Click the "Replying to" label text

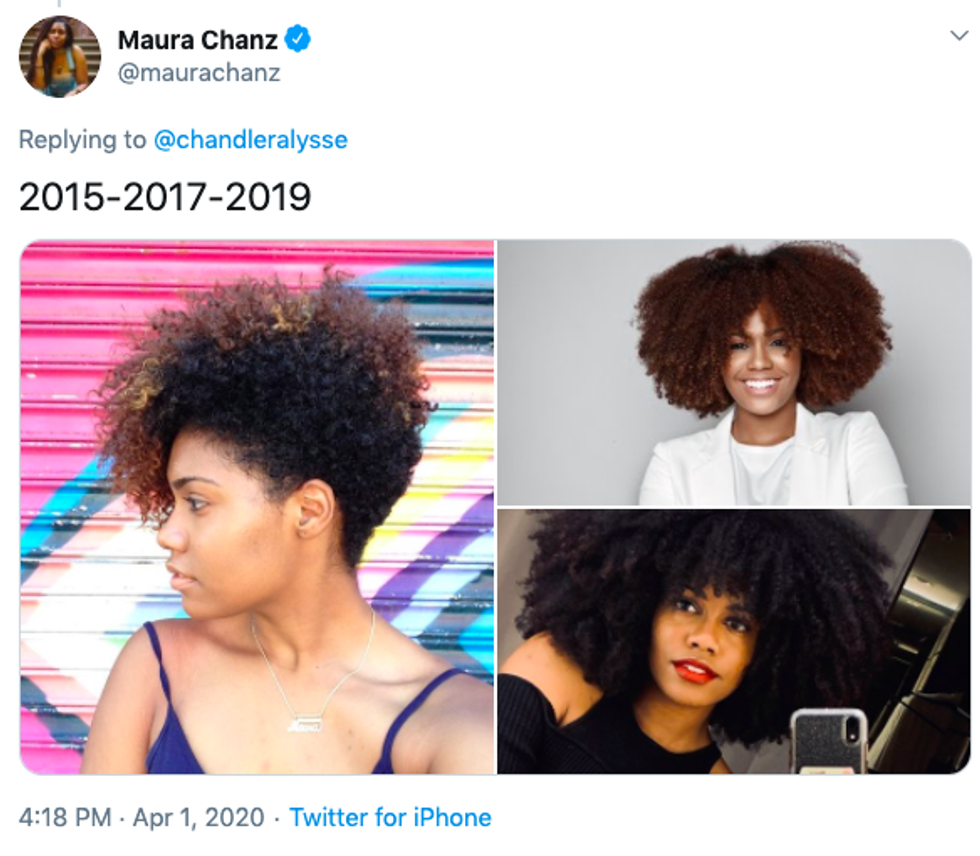pyautogui.click(x=82, y=140)
